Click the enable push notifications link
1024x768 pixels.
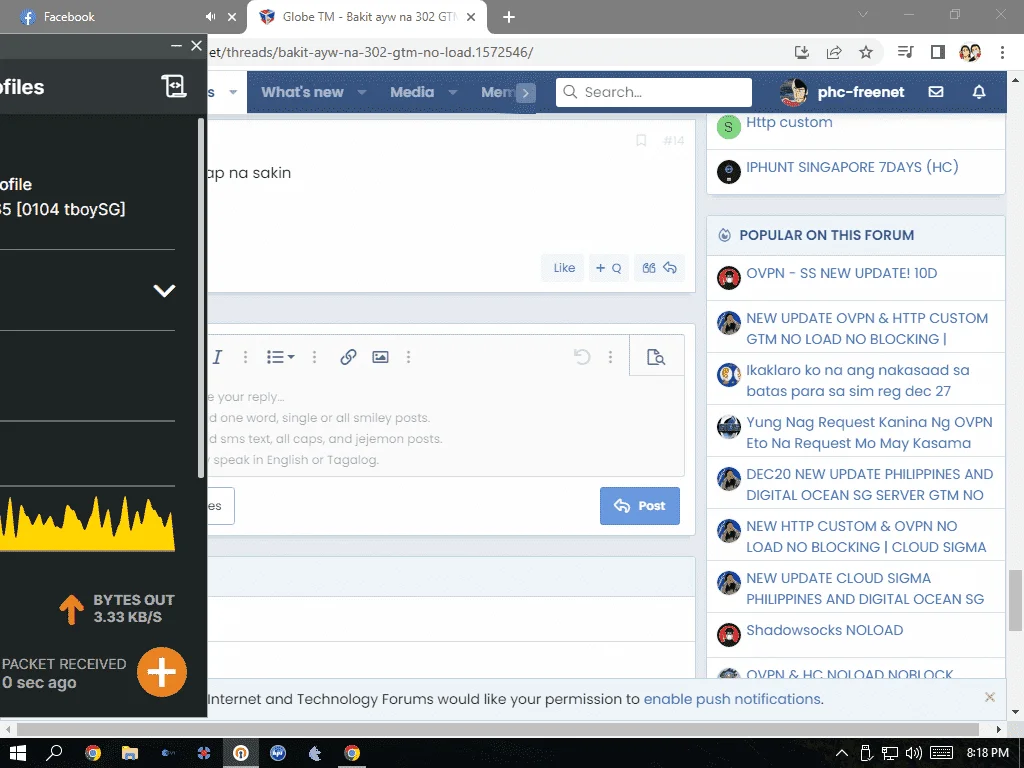click(x=732, y=699)
